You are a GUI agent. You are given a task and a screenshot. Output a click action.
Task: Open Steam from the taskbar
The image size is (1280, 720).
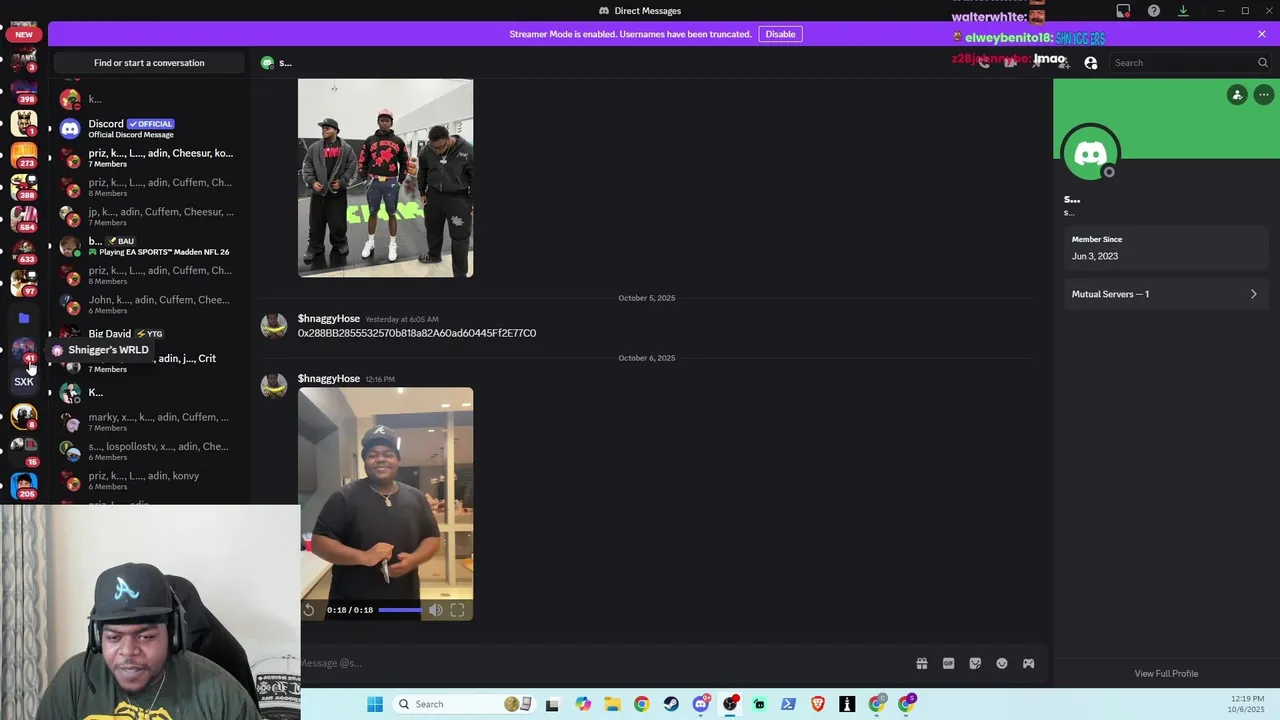coord(671,704)
